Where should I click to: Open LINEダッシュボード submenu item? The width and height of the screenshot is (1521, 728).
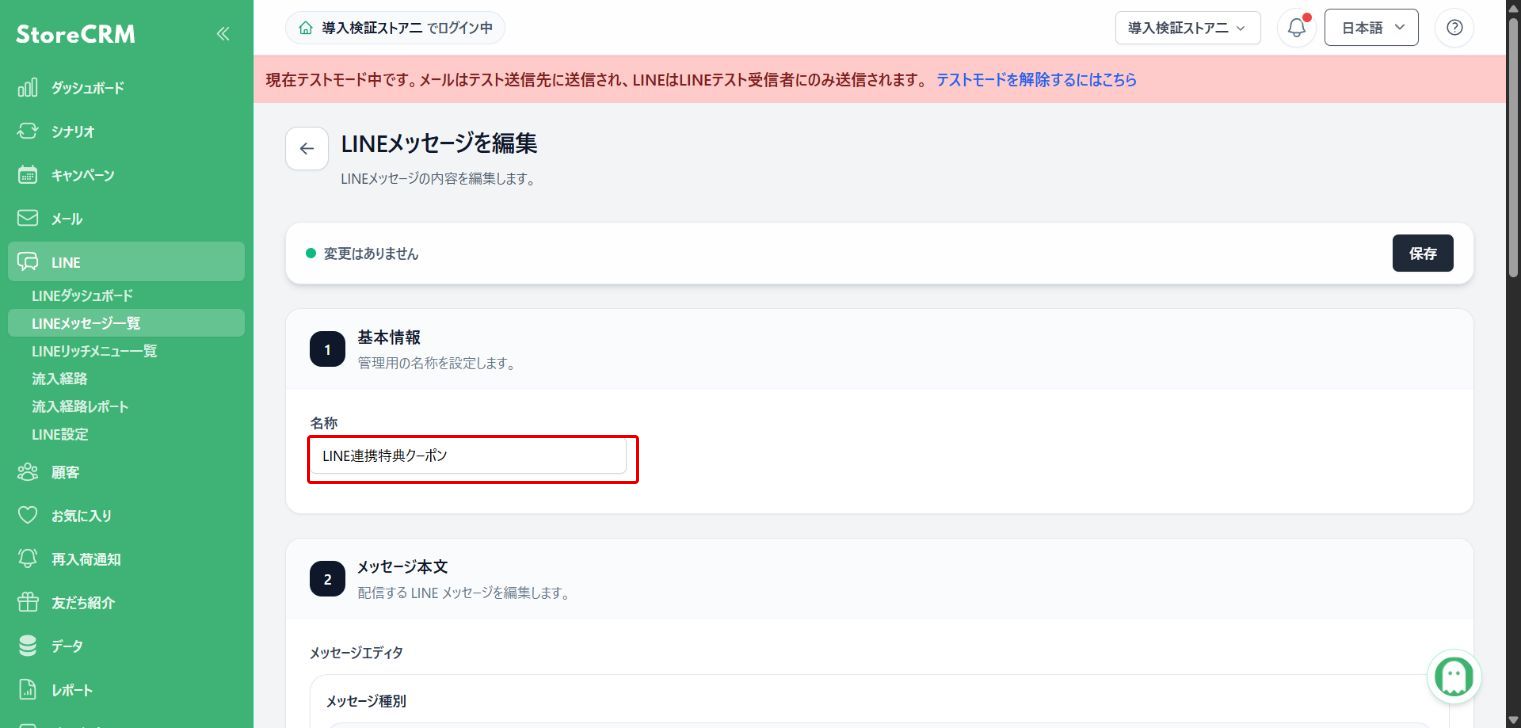(82, 296)
